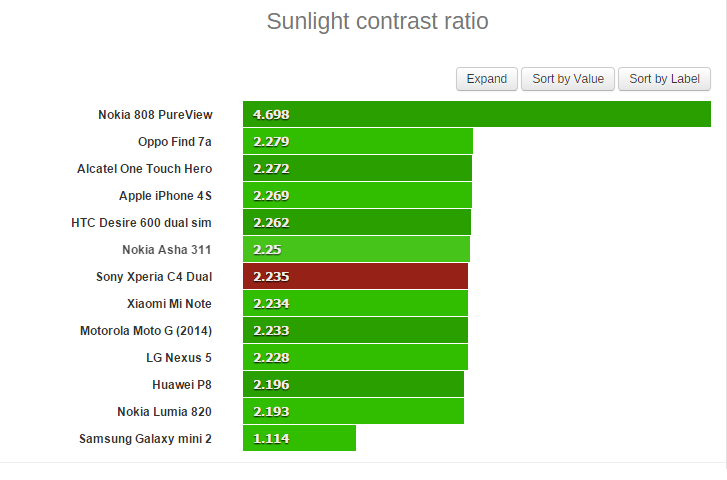Select the Nokia Lumia 820 label
The image size is (727, 480).
(164, 411)
